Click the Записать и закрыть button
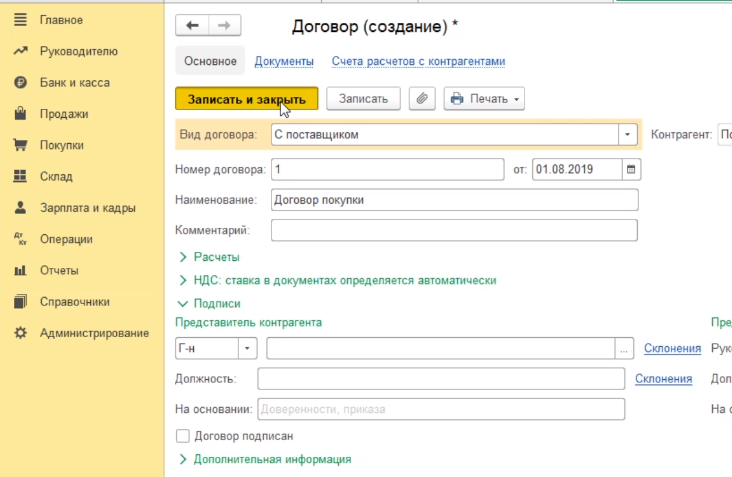Viewport: 732px width, 477px height. coord(246,99)
